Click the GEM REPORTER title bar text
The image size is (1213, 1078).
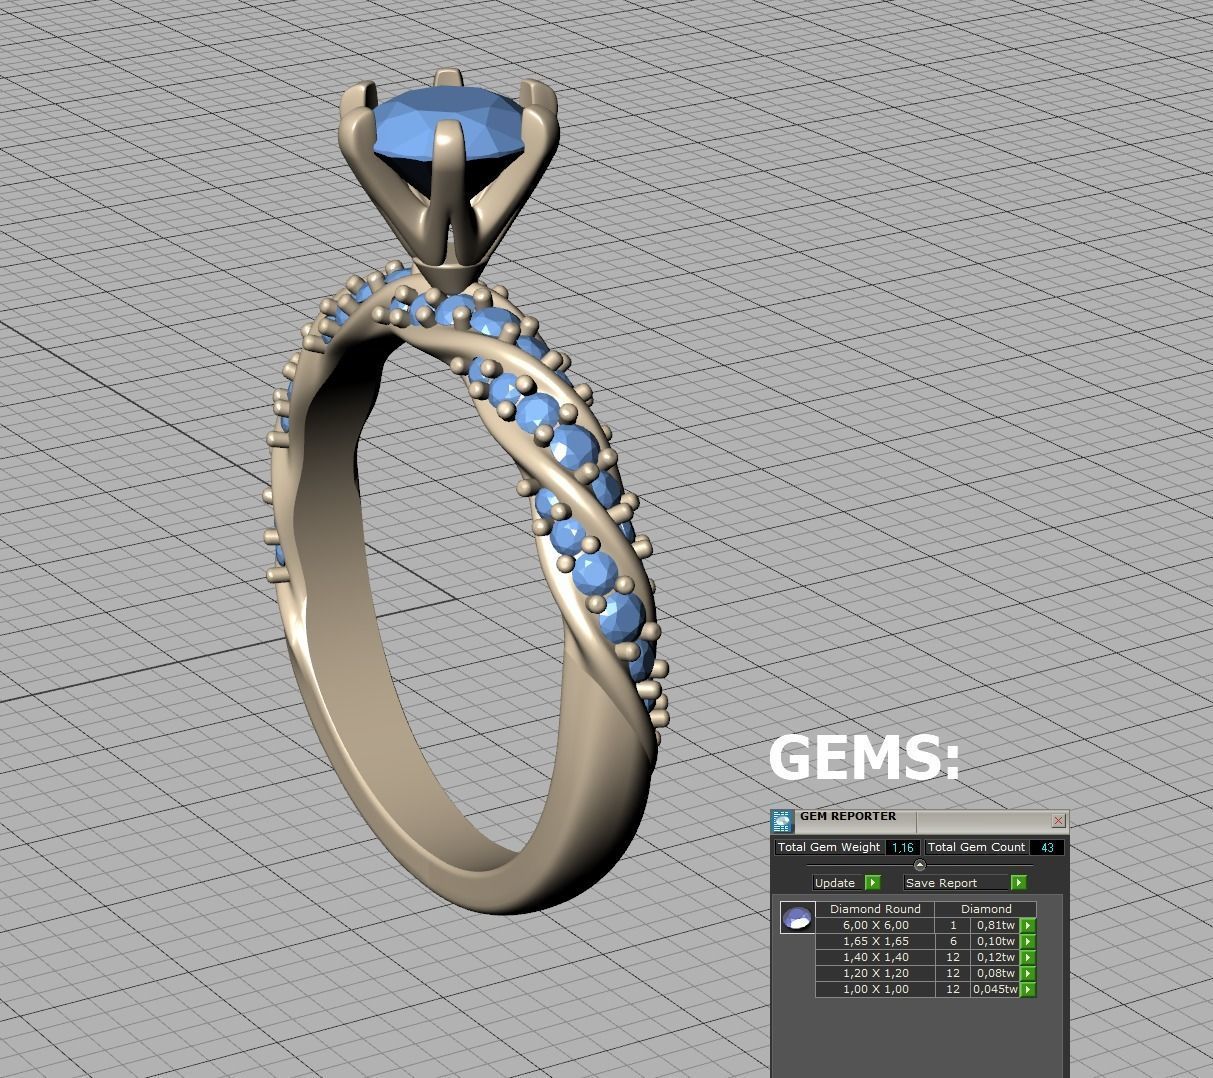point(848,817)
